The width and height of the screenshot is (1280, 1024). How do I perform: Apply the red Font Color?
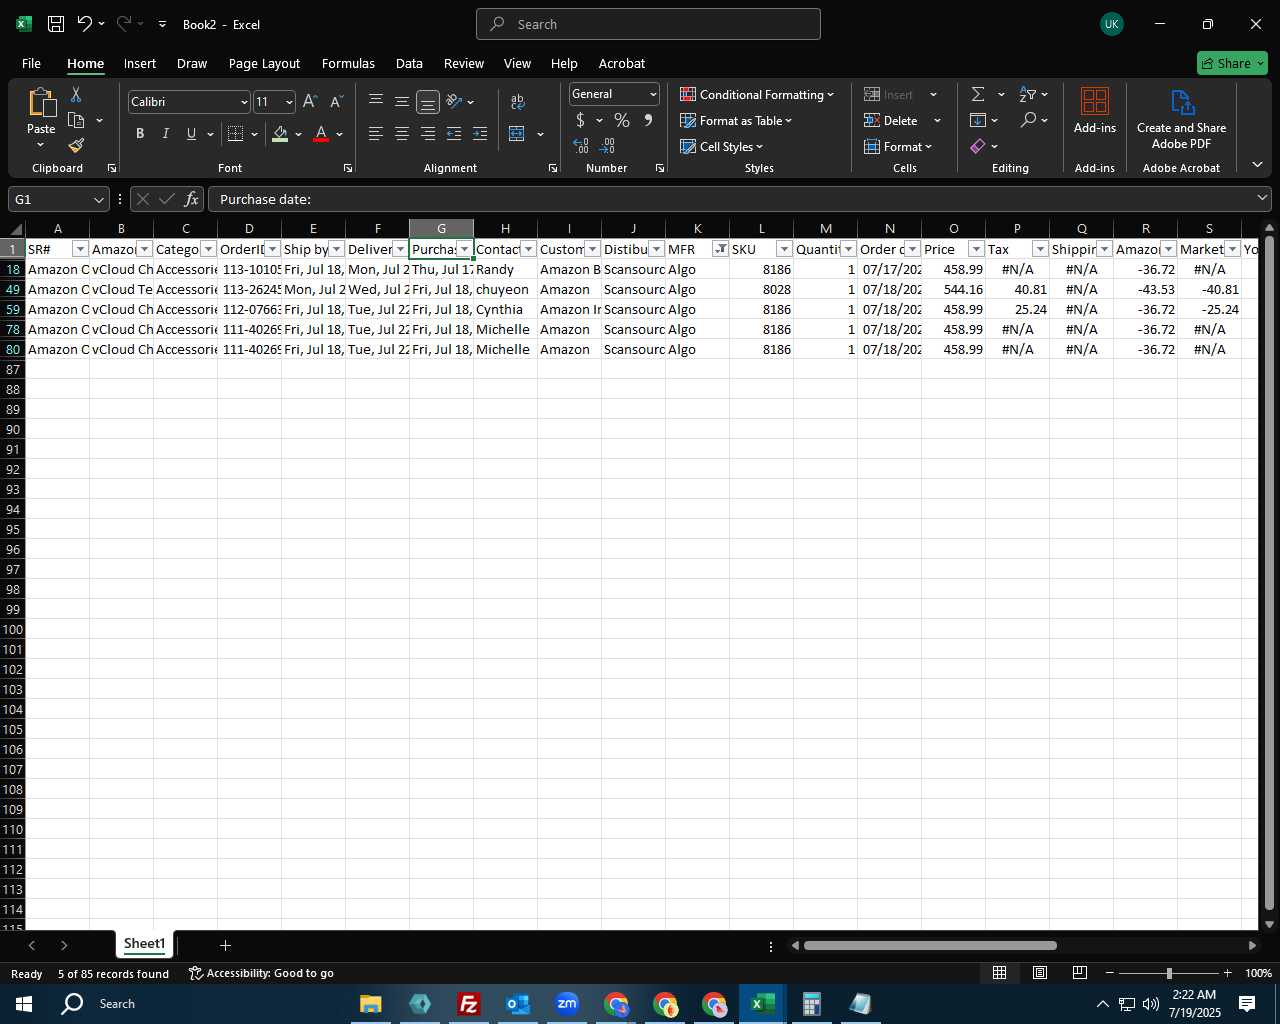321,133
